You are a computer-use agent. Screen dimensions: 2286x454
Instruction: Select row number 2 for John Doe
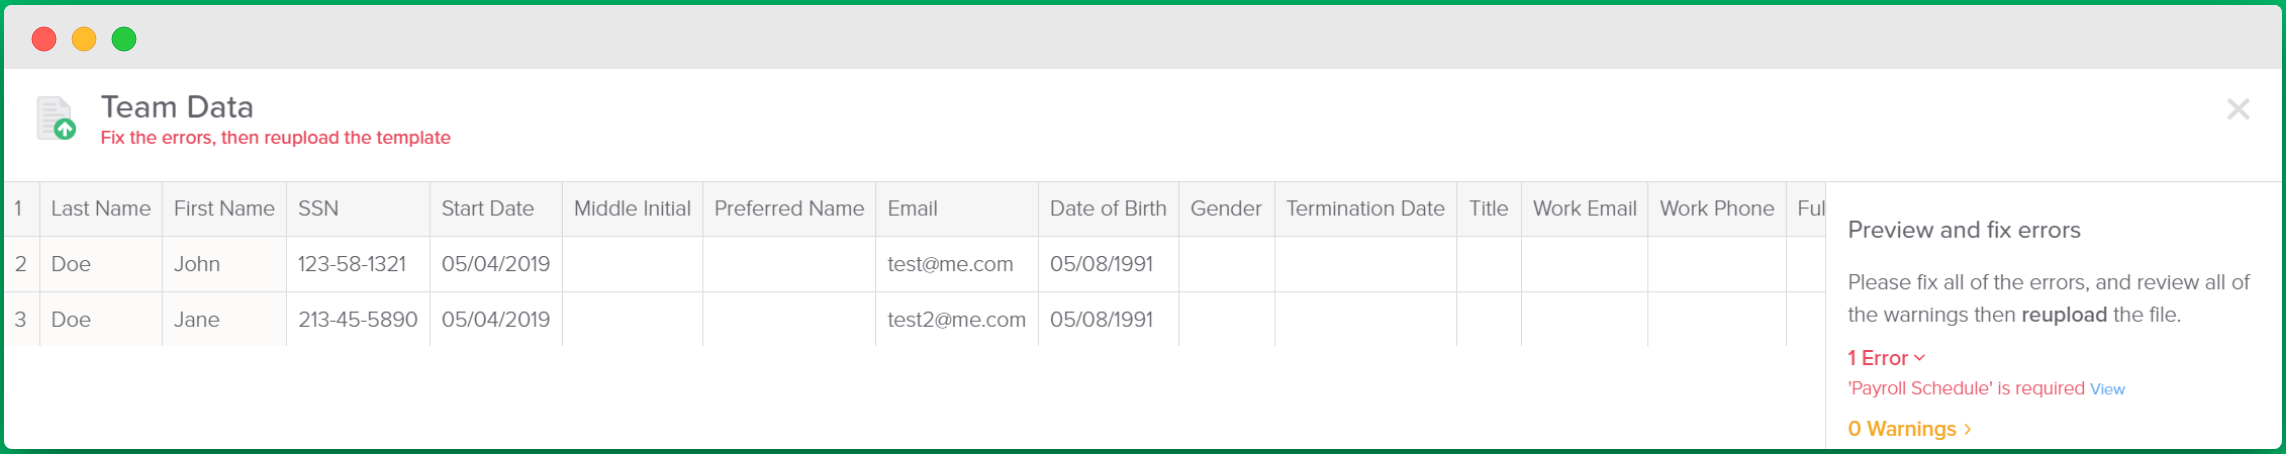21,264
